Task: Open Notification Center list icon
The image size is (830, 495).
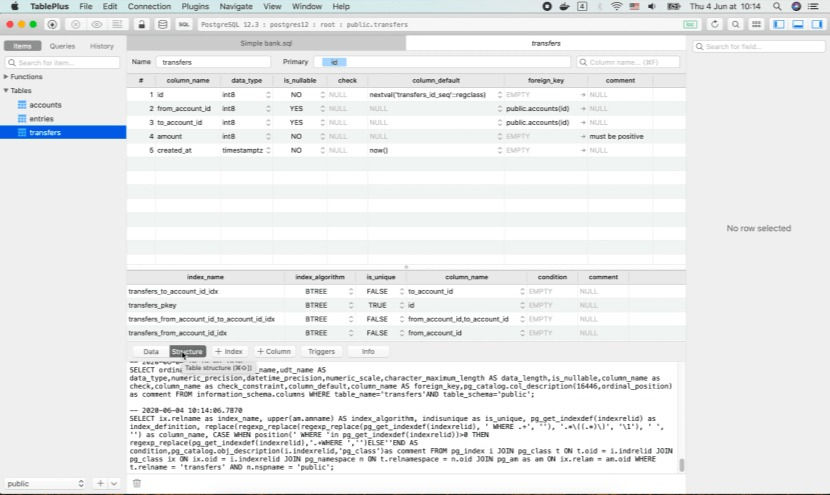Action: pyautogui.click(x=814, y=6)
